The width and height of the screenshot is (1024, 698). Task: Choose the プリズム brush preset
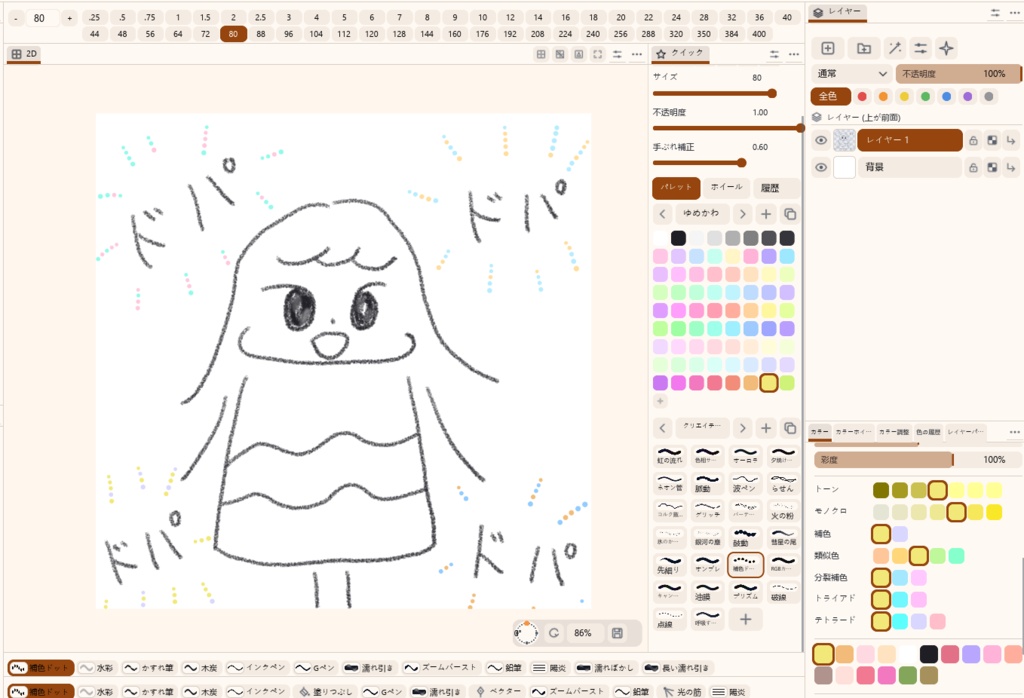click(744, 592)
